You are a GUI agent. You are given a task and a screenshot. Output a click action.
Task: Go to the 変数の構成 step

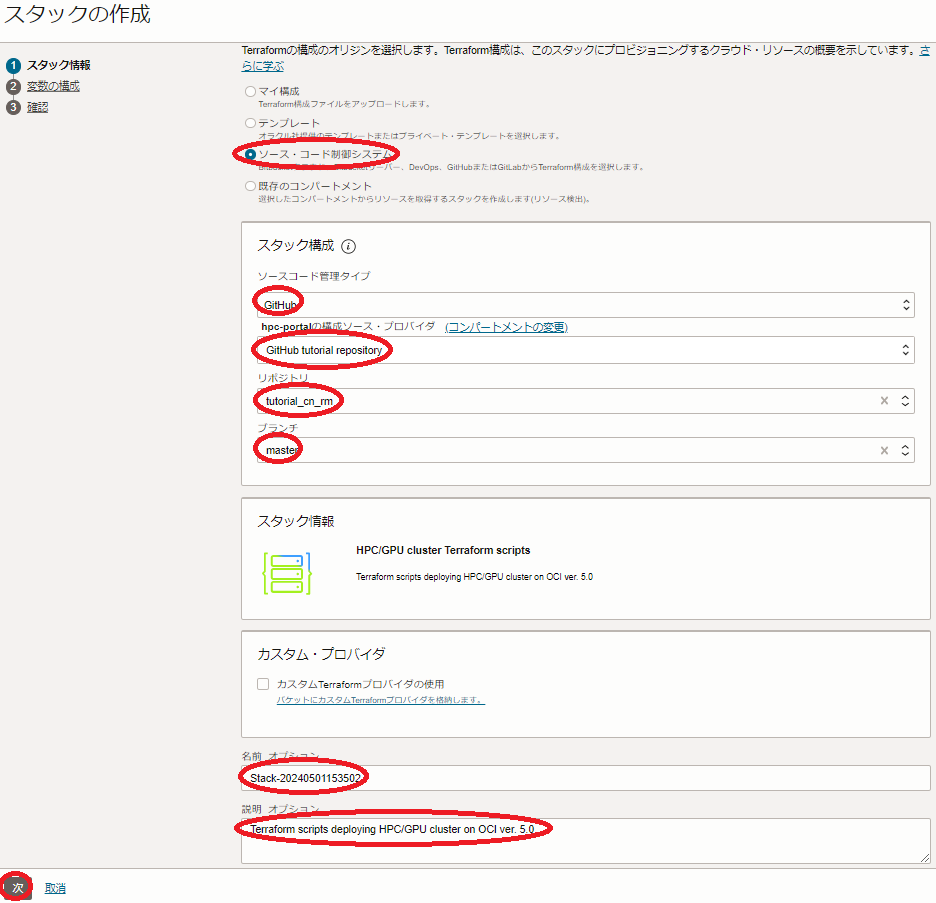(x=53, y=86)
